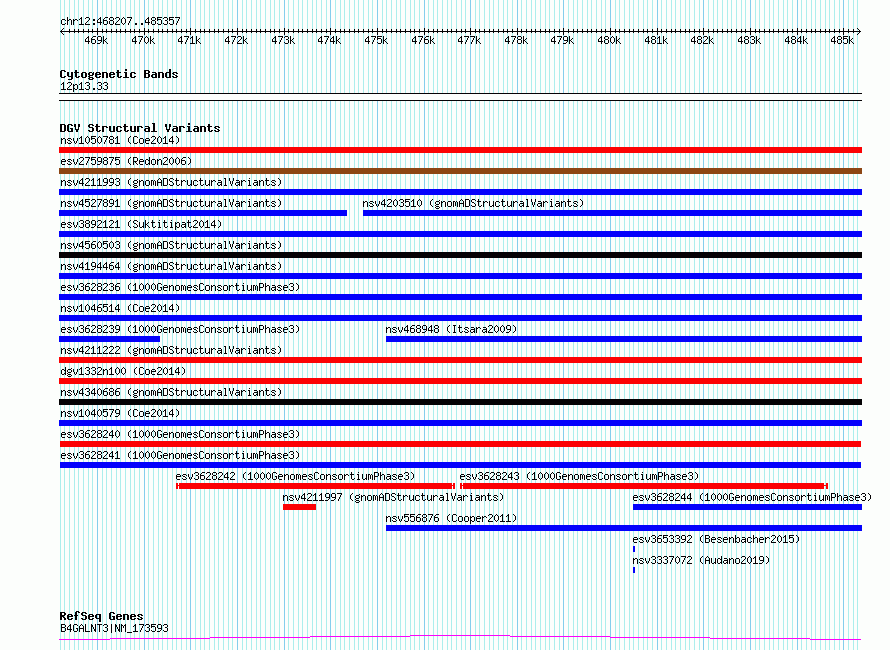Select the red bar for dgv1332n100
This screenshot has height=650, width=890.
click(460, 381)
